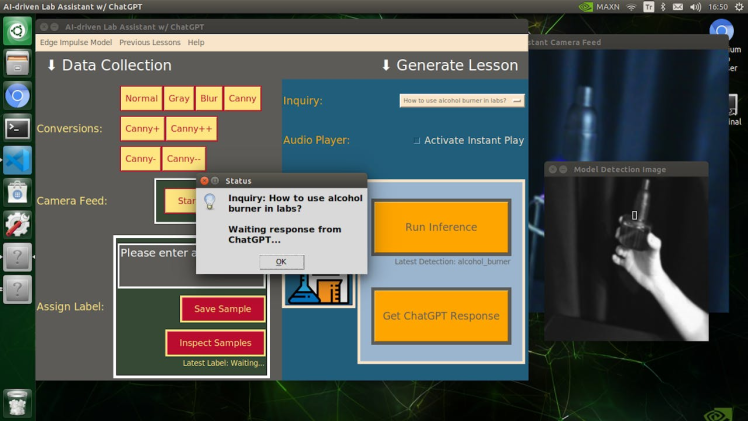The width and height of the screenshot is (748, 421).
Task: Click the NVIDIA MAXN power mode indicator
Action: coord(599,7)
